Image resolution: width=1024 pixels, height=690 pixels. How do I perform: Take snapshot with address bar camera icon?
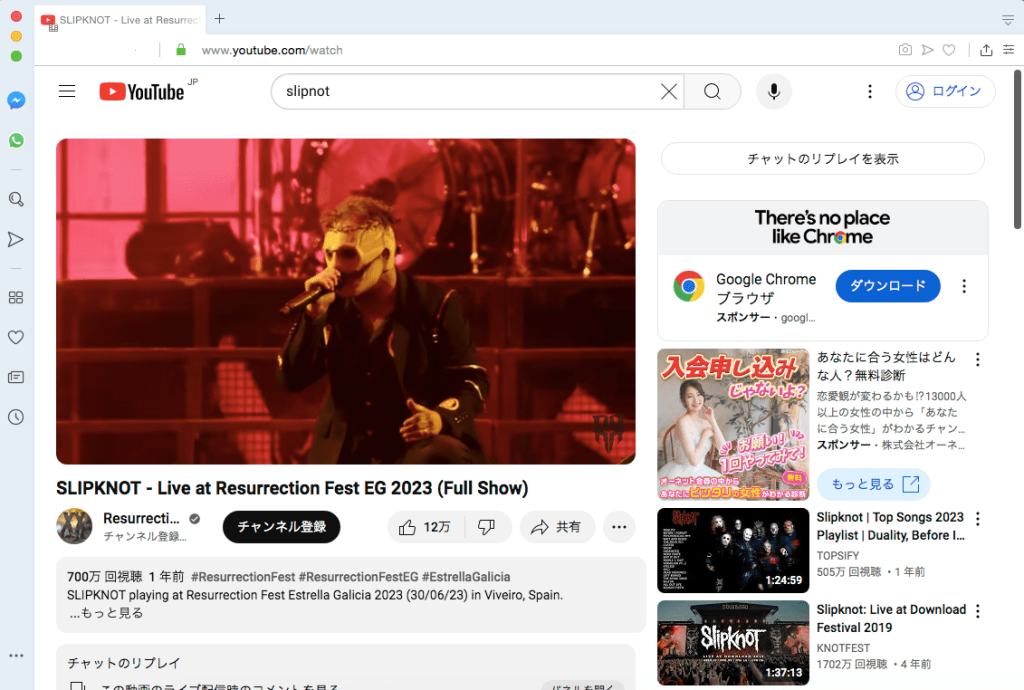tap(905, 50)
